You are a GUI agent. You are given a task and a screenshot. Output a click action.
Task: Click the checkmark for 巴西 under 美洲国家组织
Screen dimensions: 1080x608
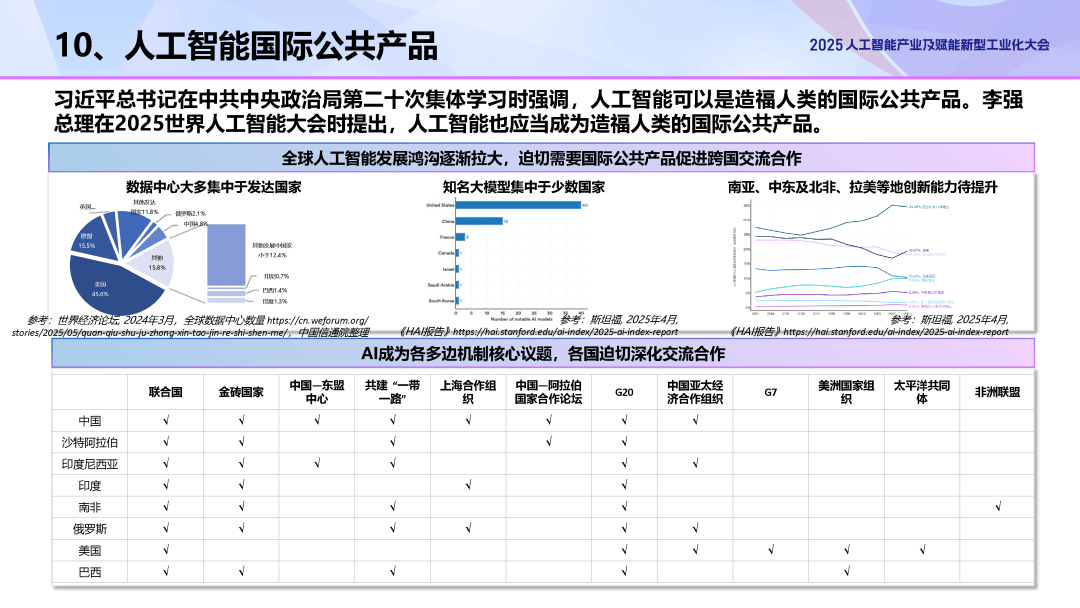[x=846, y=572]
